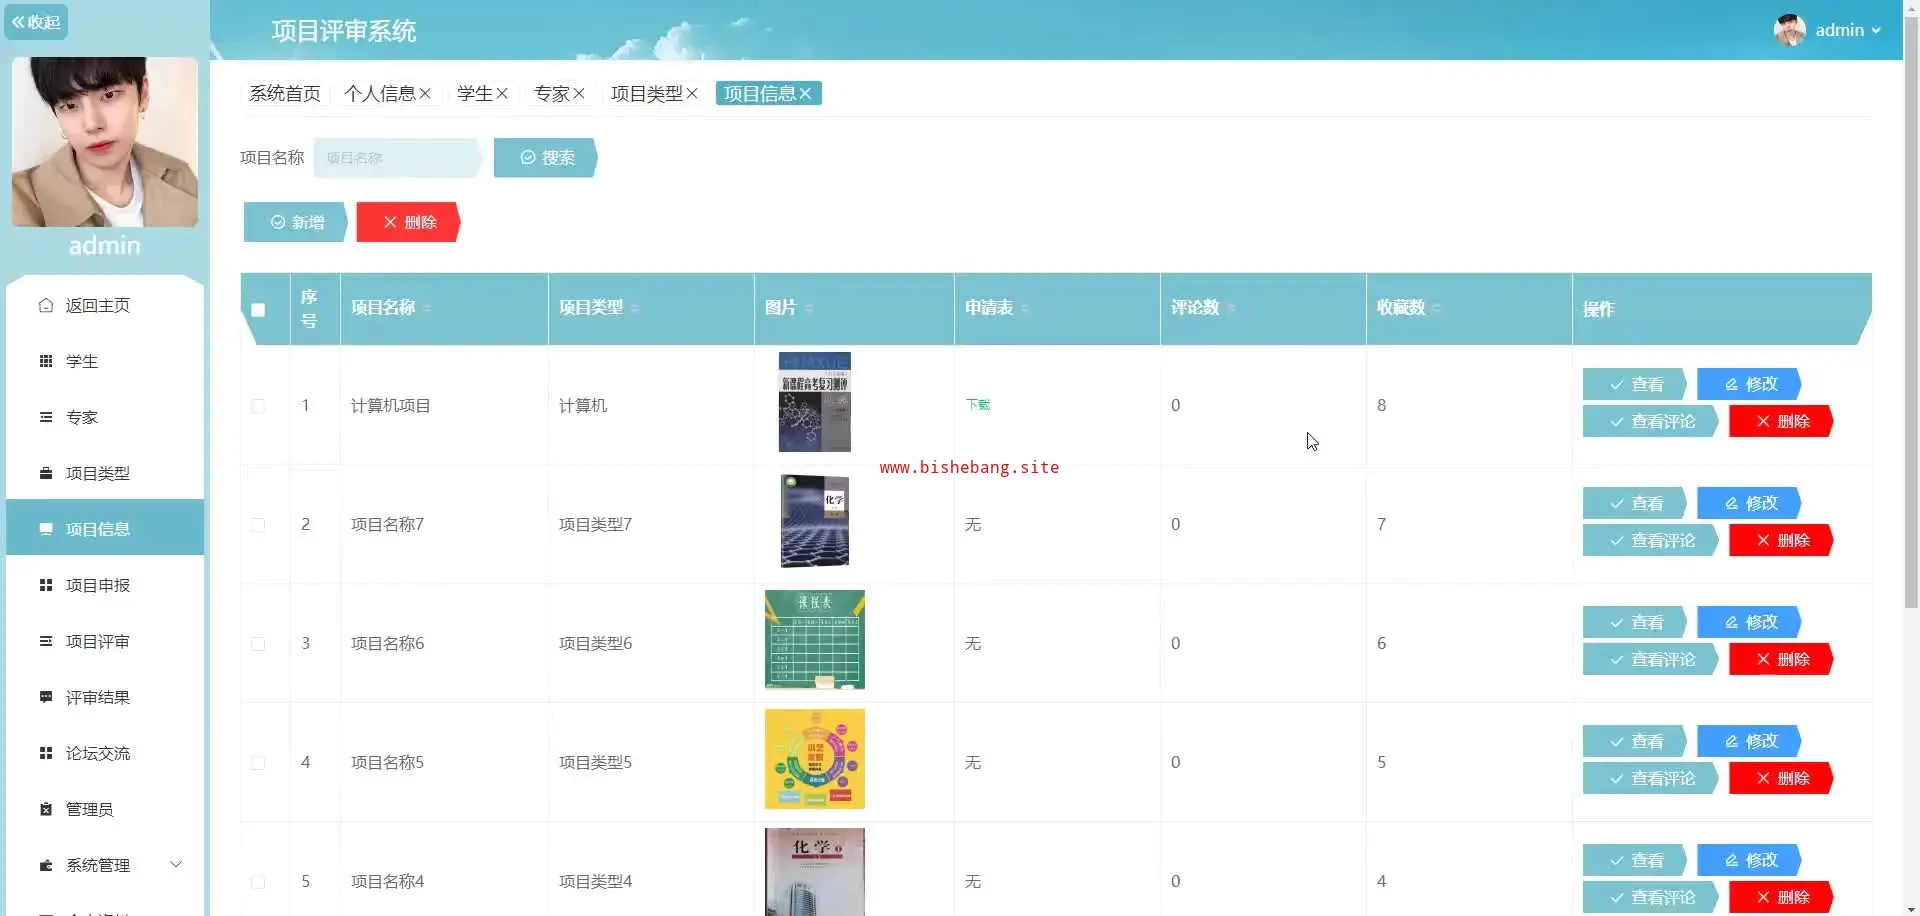Click the 评审结果 sidebar icon
Screen dimensions: 1920x916
[x=45, y=697]
